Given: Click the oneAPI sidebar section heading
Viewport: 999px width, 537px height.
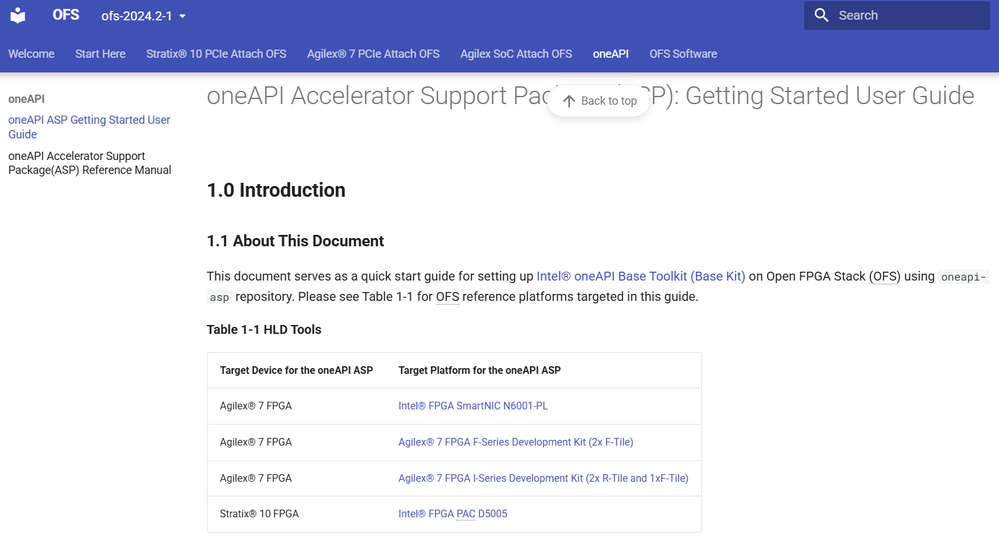Looking at the screenshot, I should click(x=26, y=99).
